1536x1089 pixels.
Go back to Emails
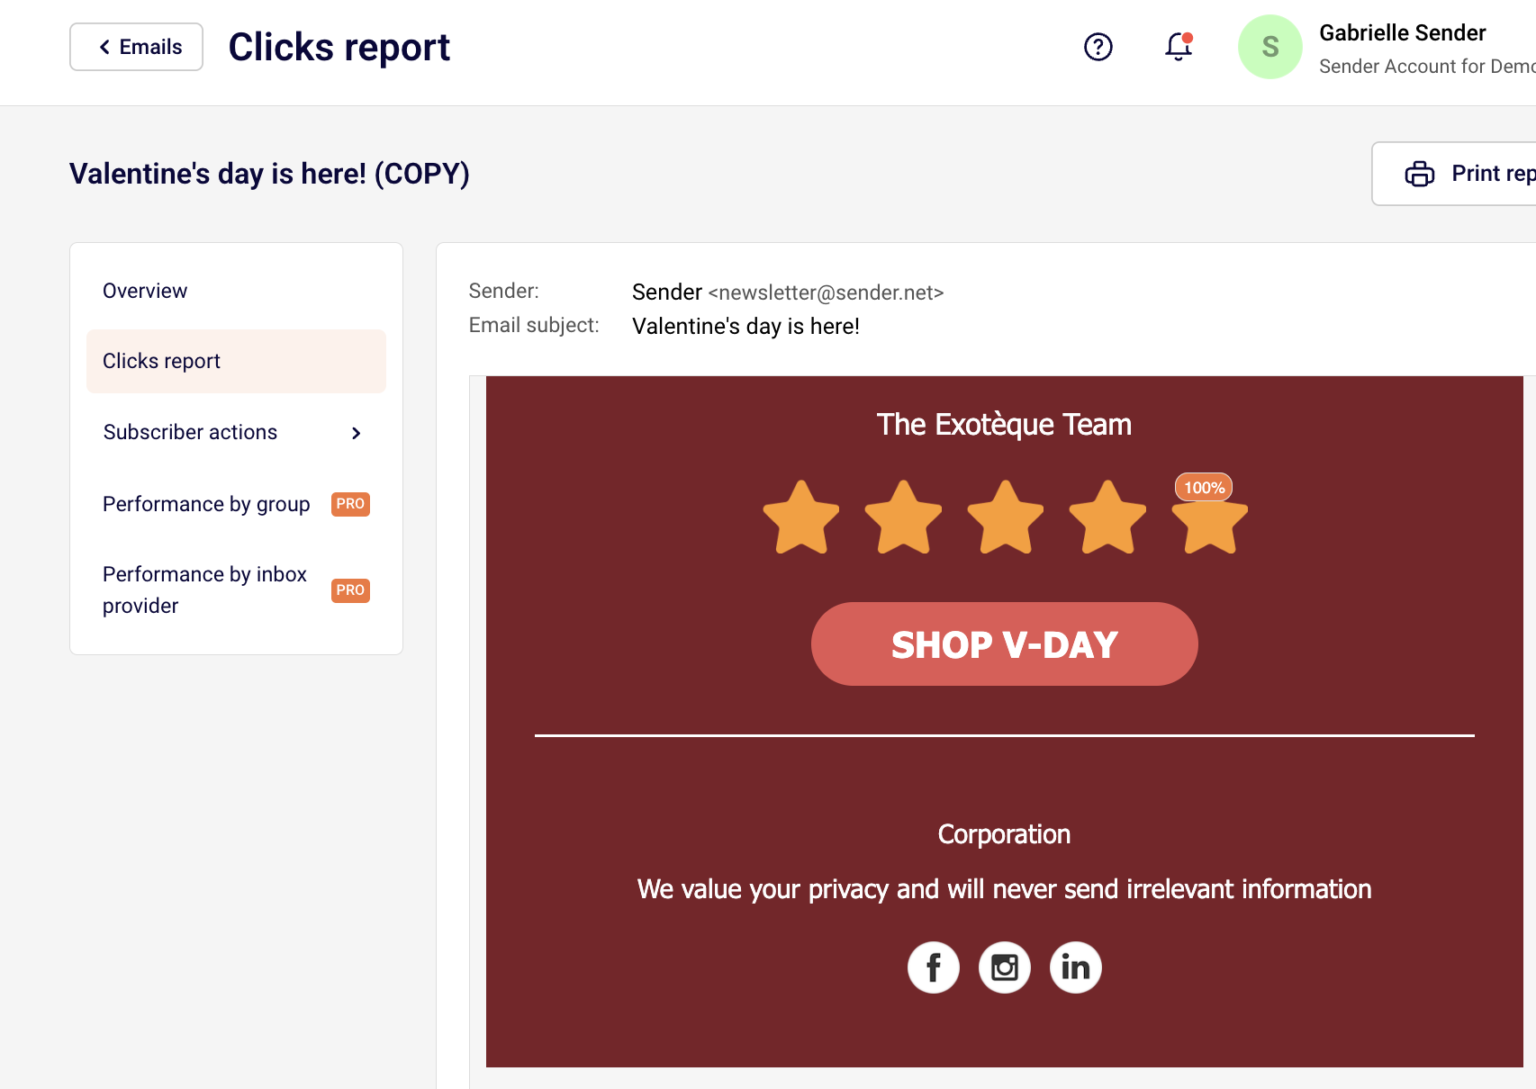tap(136, 47)
